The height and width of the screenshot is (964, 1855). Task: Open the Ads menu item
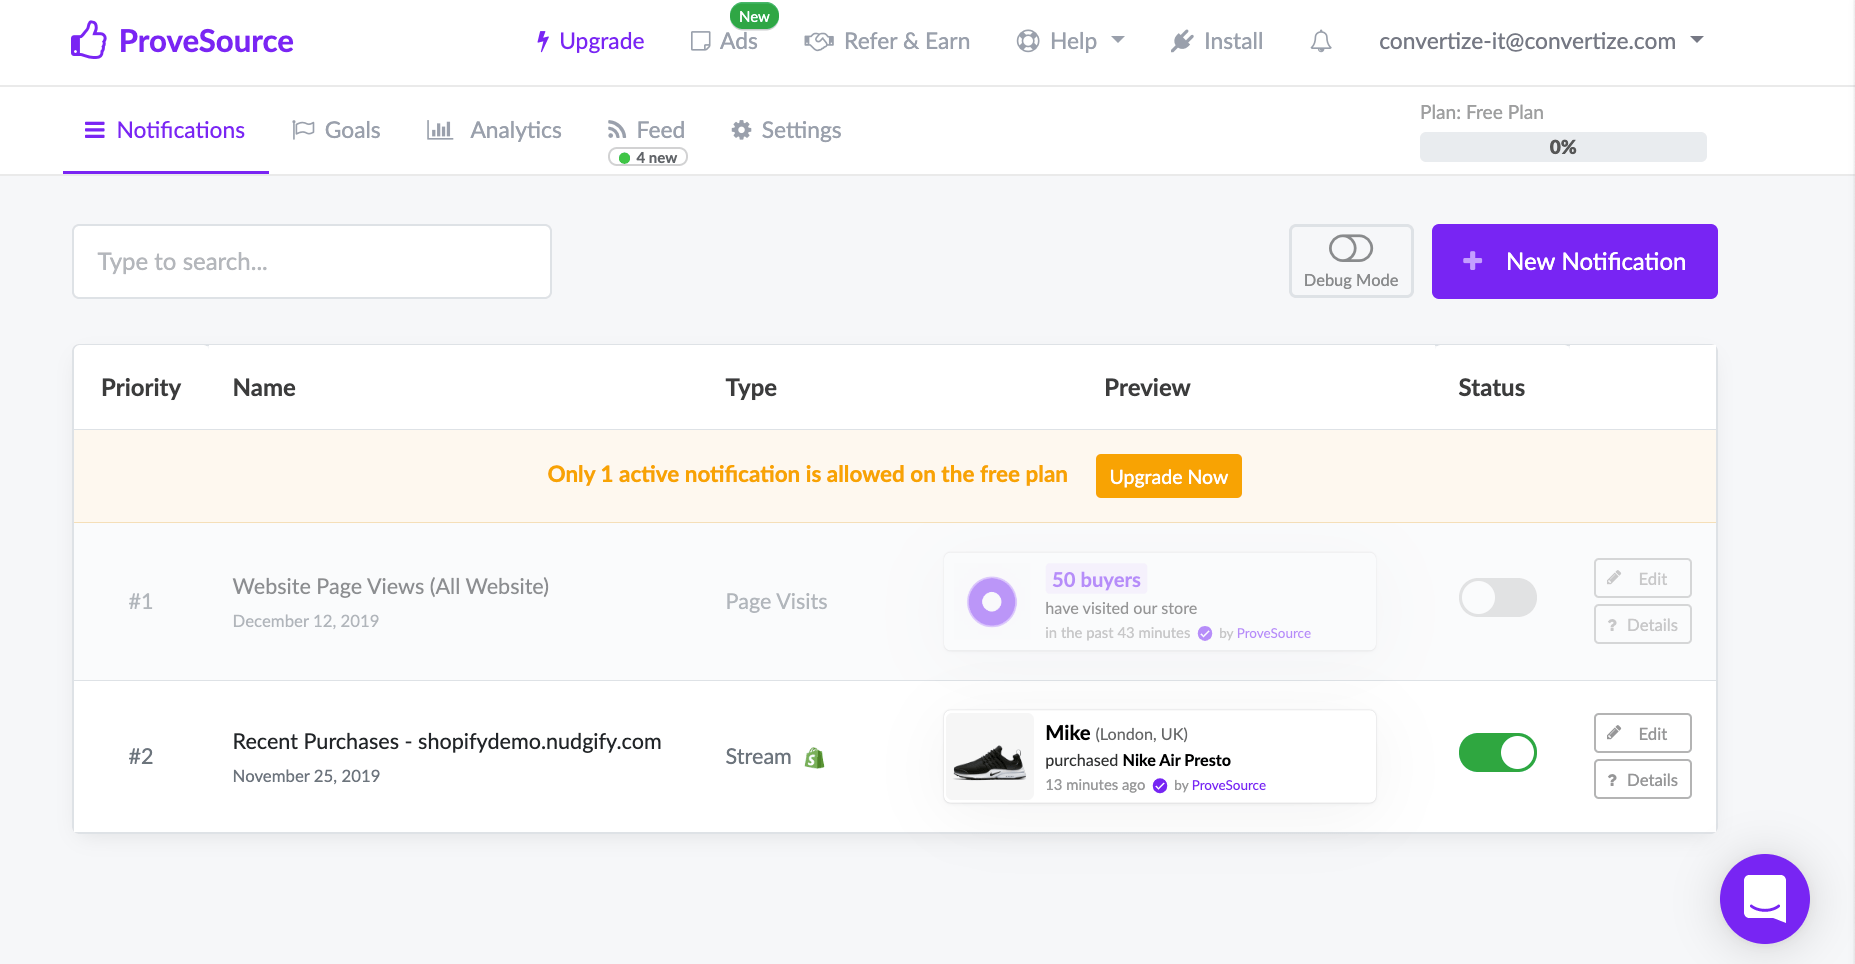pos(724,41)
